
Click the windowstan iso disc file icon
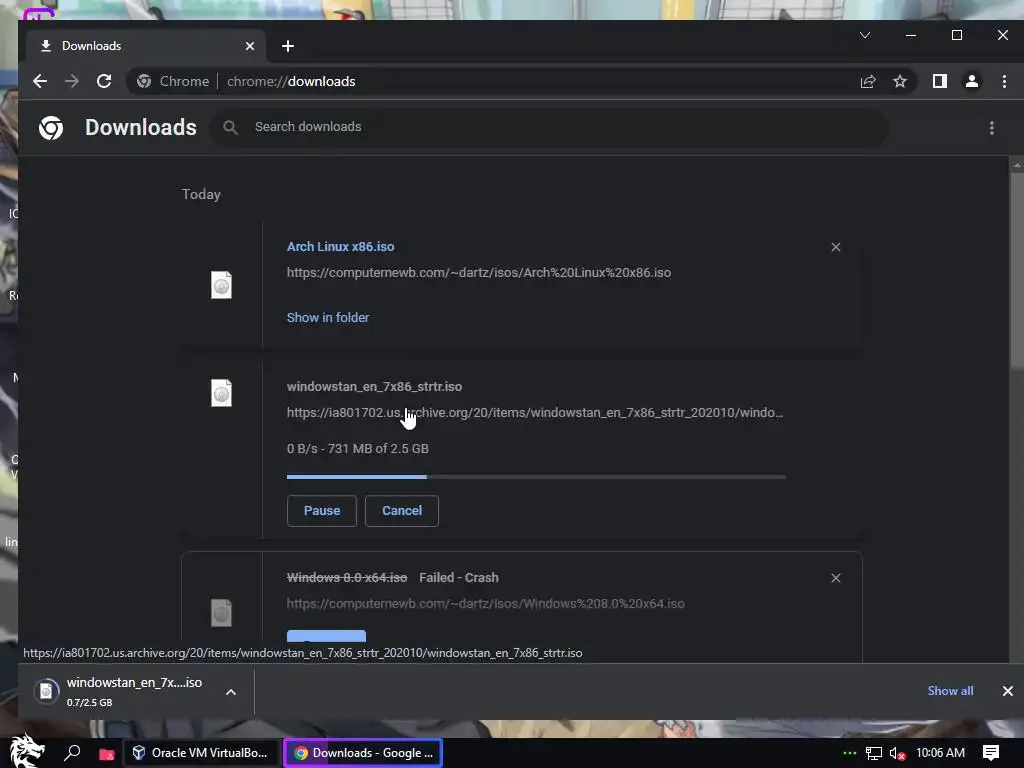(221, 393)
